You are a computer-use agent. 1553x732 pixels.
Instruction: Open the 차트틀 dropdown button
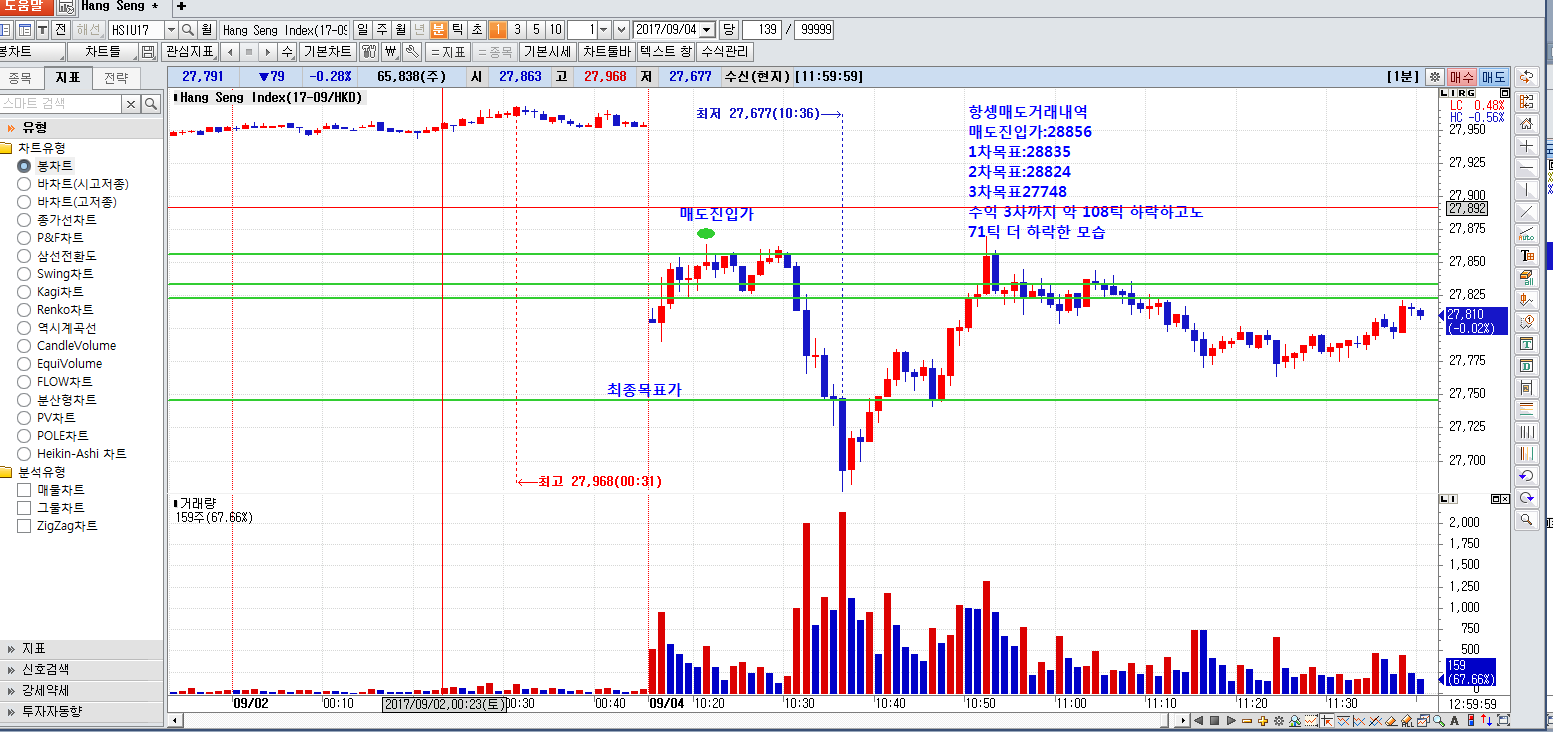[102, 51]
